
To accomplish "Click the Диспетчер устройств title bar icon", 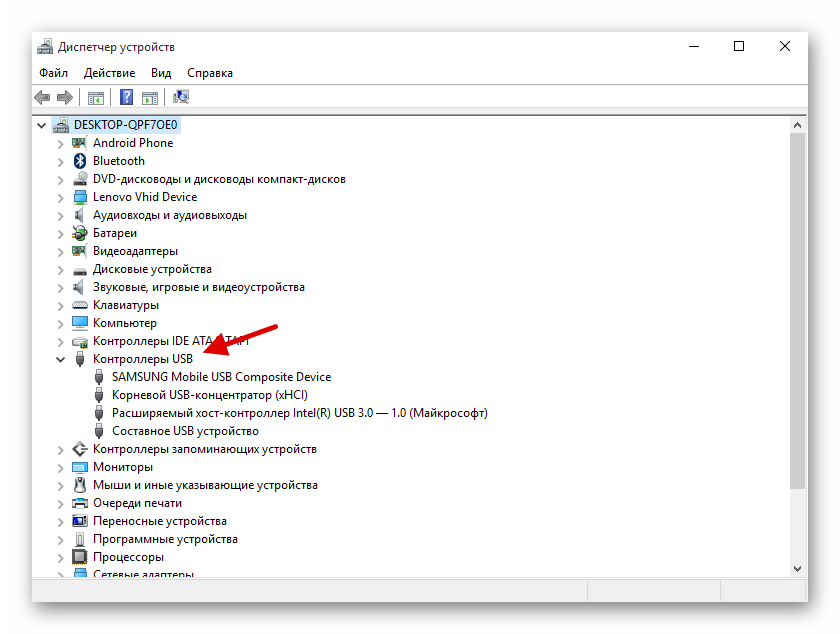I will (45, 47).
